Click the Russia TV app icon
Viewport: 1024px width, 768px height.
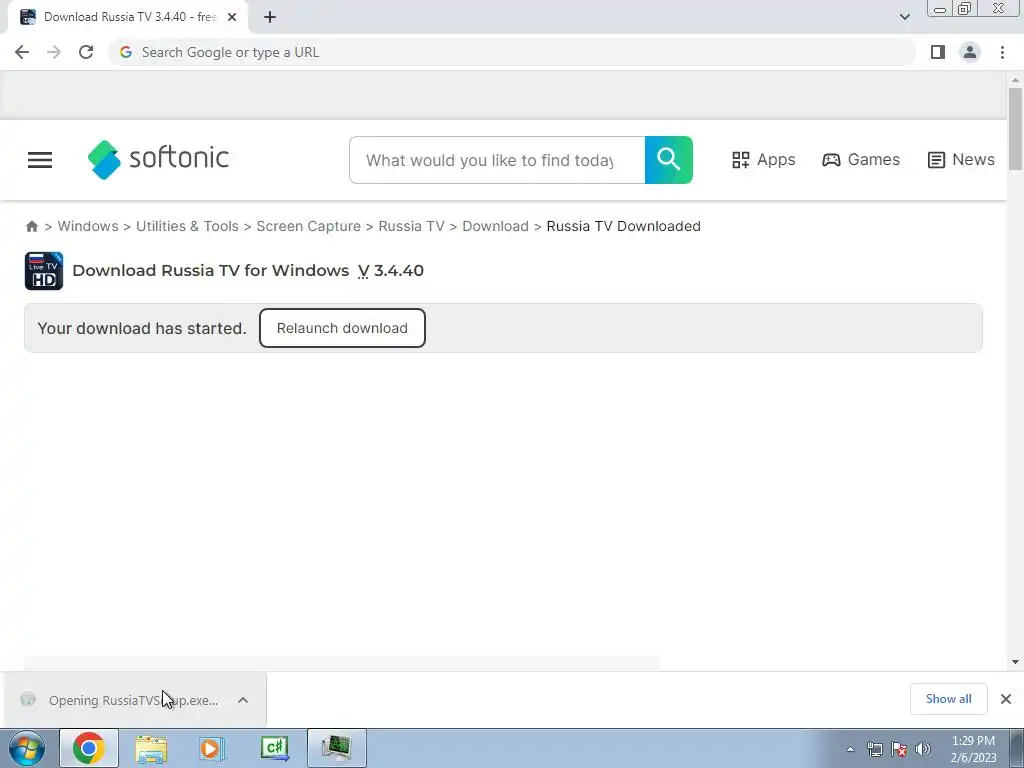click(x=44, y=270)
